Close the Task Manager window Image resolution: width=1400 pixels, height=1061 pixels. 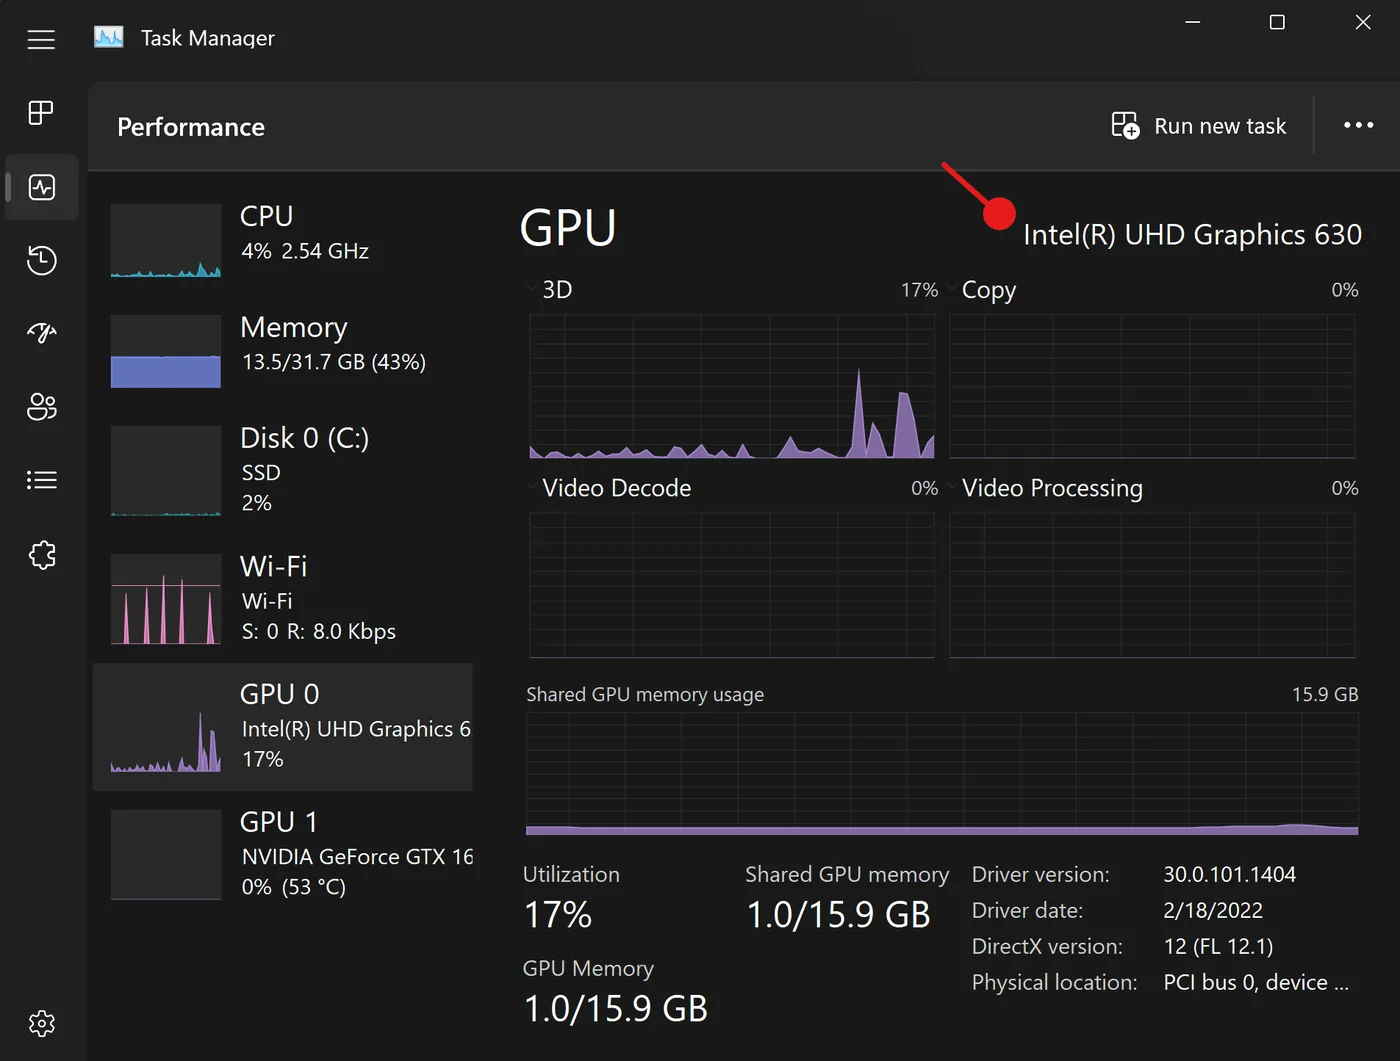point(1363,22)
